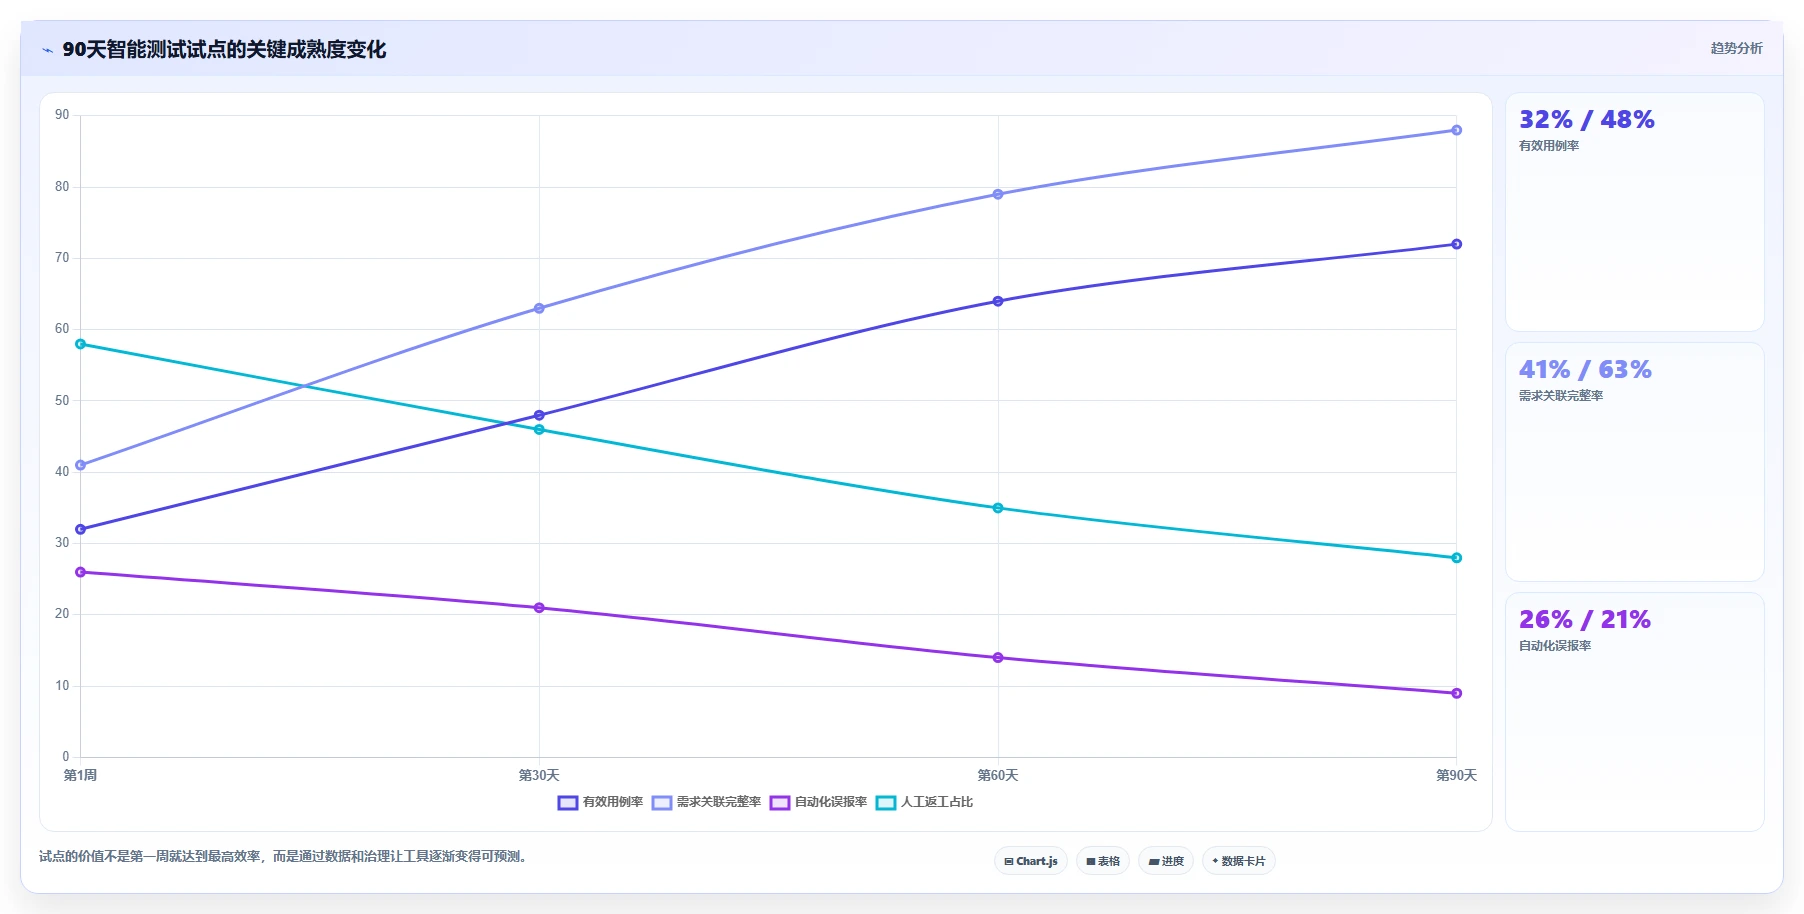Click the 41% / 63% stat value
The height and width of the screenshot is (914, 1804).
[1585, 370]
